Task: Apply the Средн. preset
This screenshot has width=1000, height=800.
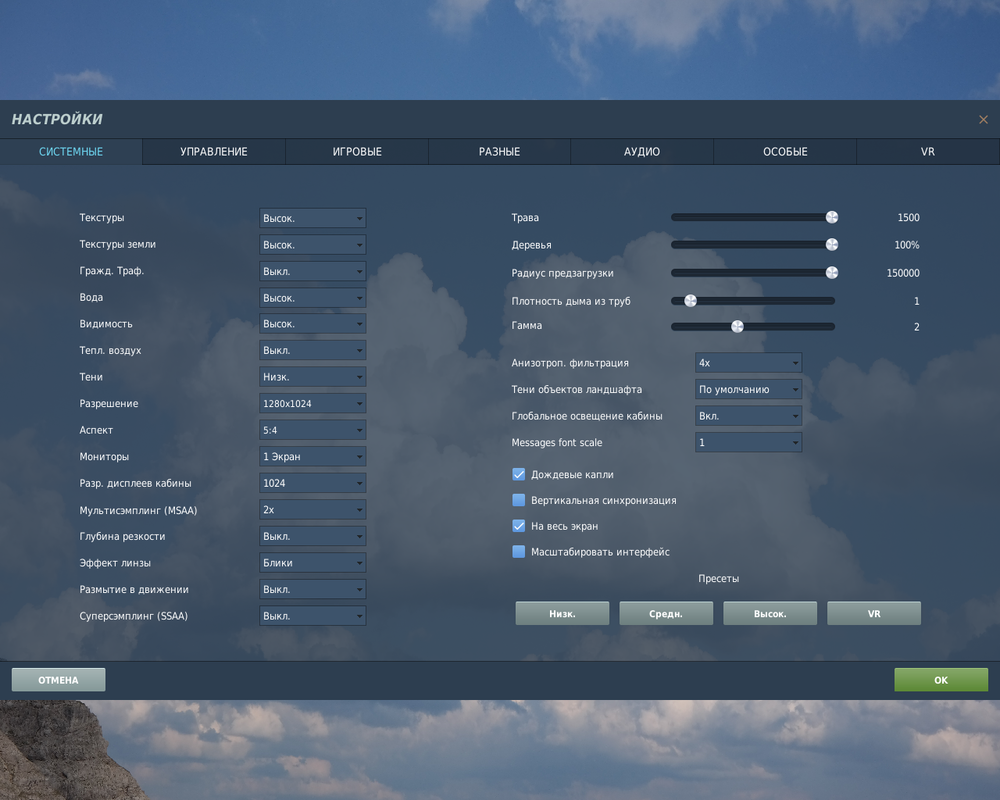Action: pos(666,614)
